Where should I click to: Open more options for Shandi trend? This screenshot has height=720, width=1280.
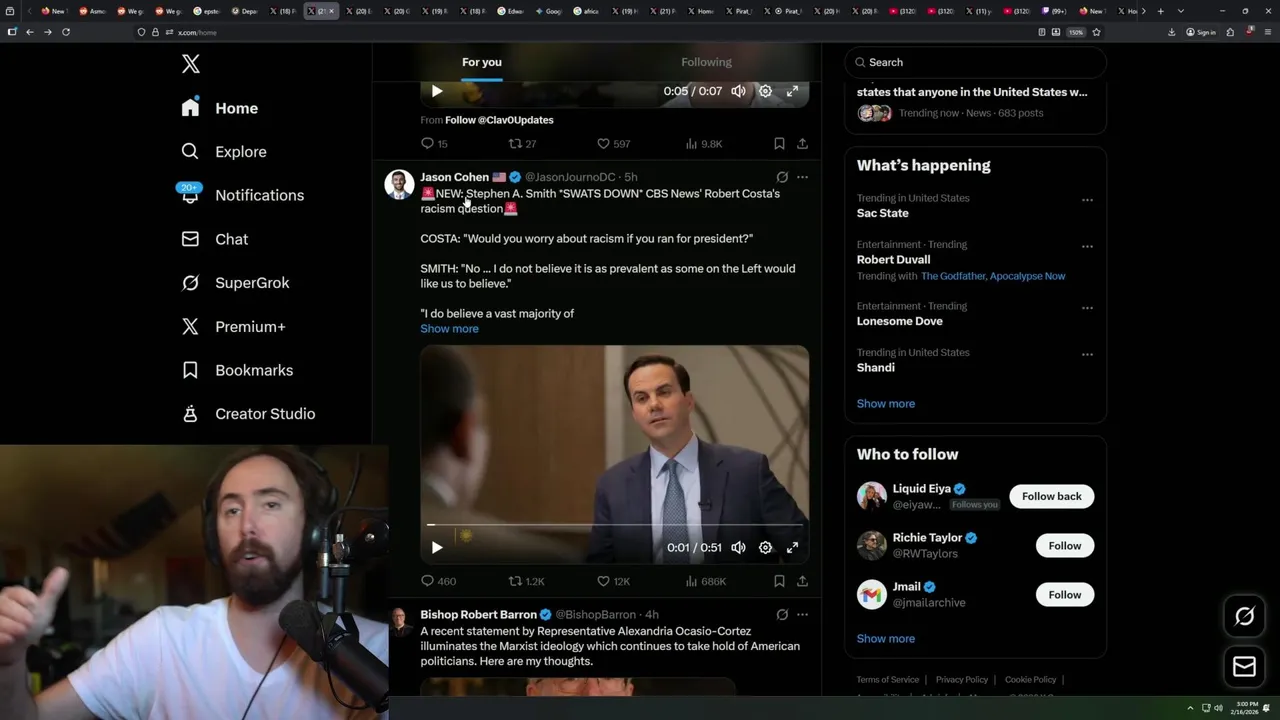pos(1087,354)
